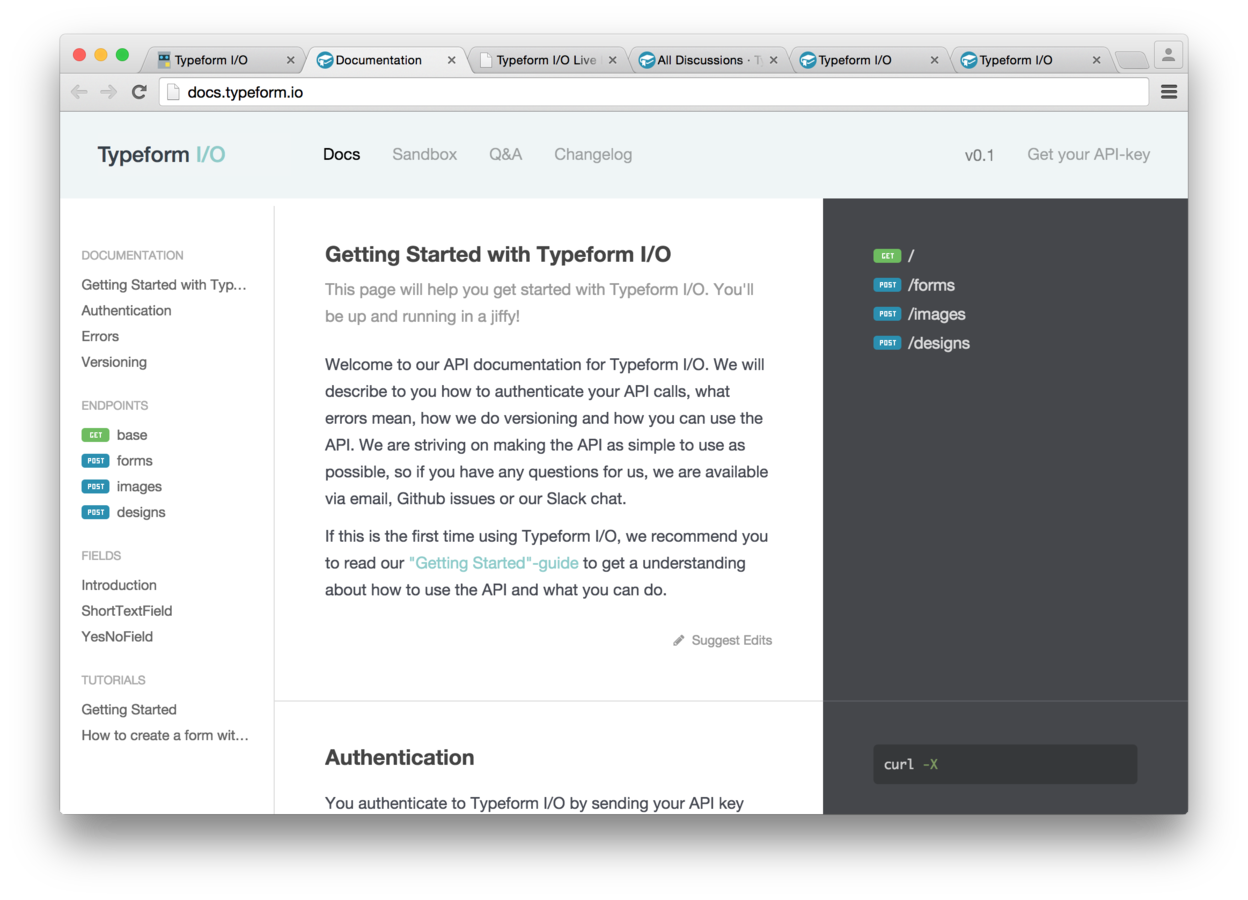Click the Documentation tab favicon
Screen dimensions: 1248x900
pos(324,60)
